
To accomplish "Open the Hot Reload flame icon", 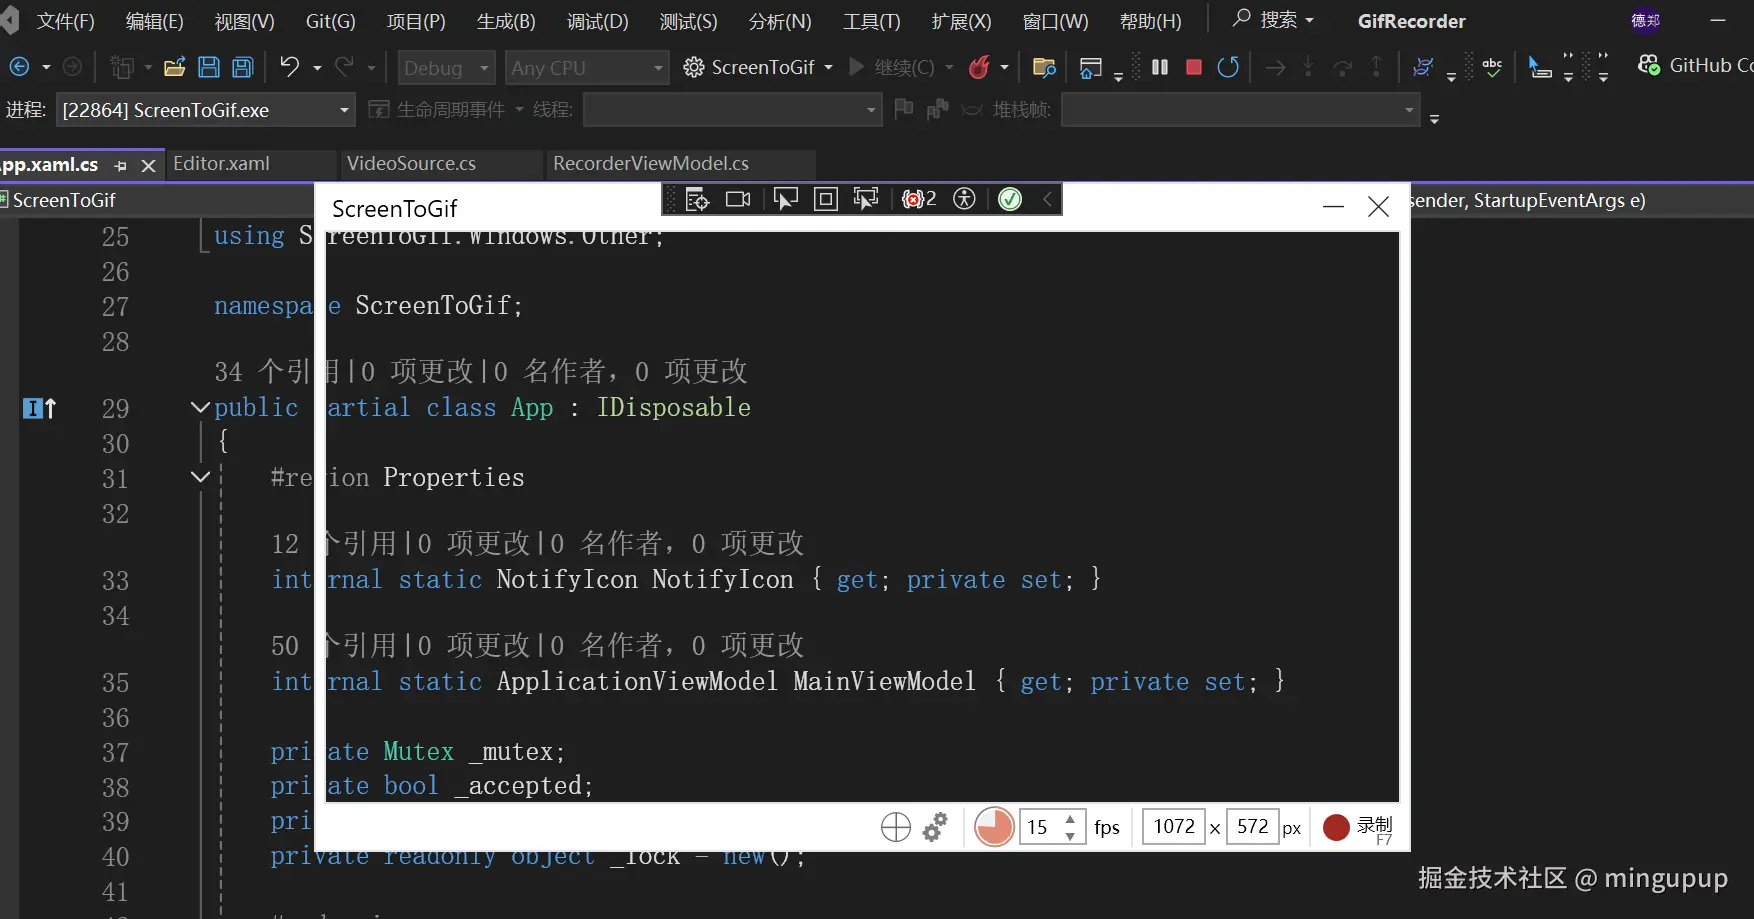I will 979,67.
